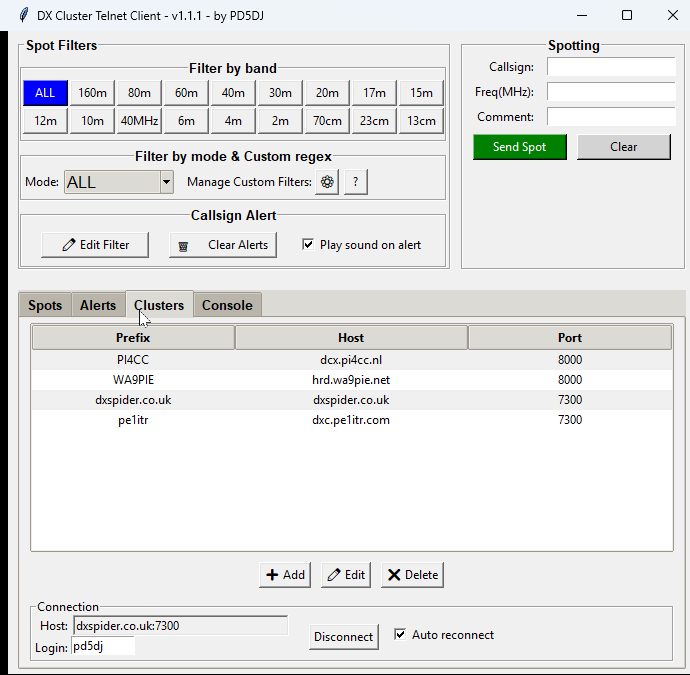Switch to the Spots tab

(45, 305)
